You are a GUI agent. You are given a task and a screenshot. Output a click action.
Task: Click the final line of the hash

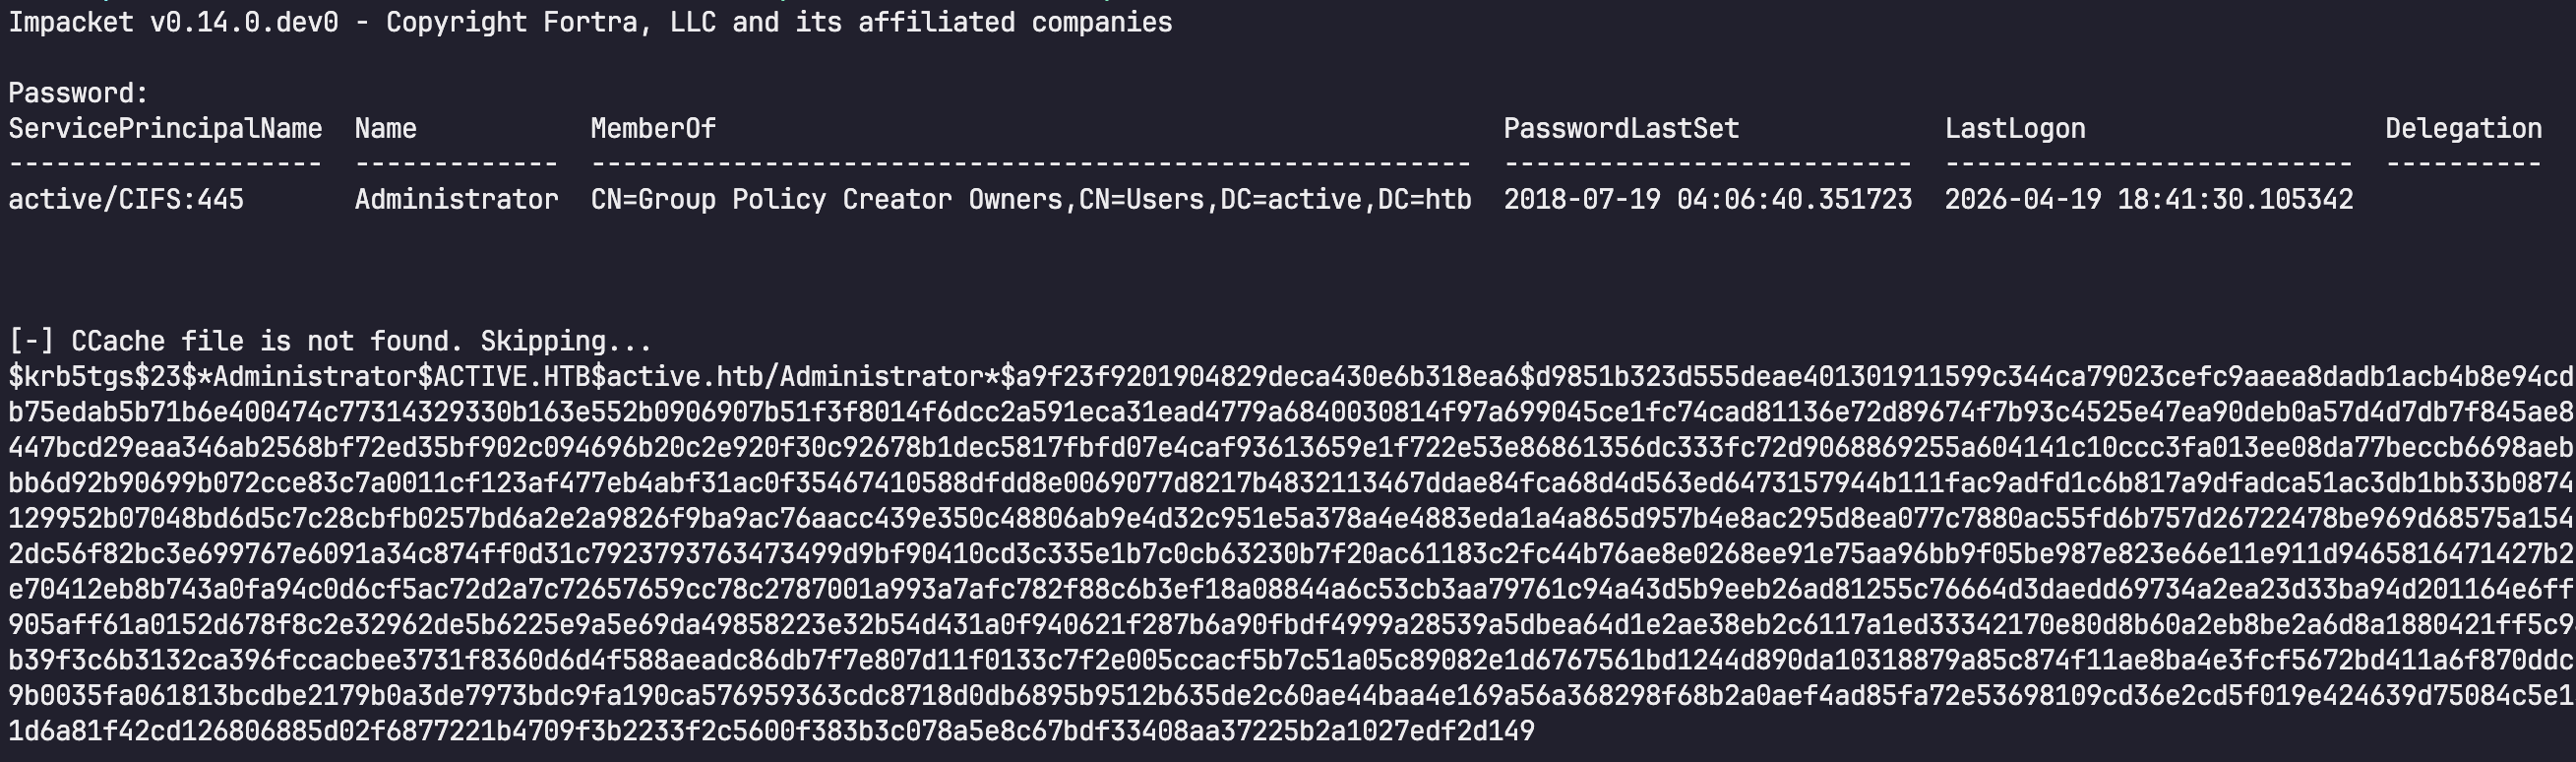[770, 731]
